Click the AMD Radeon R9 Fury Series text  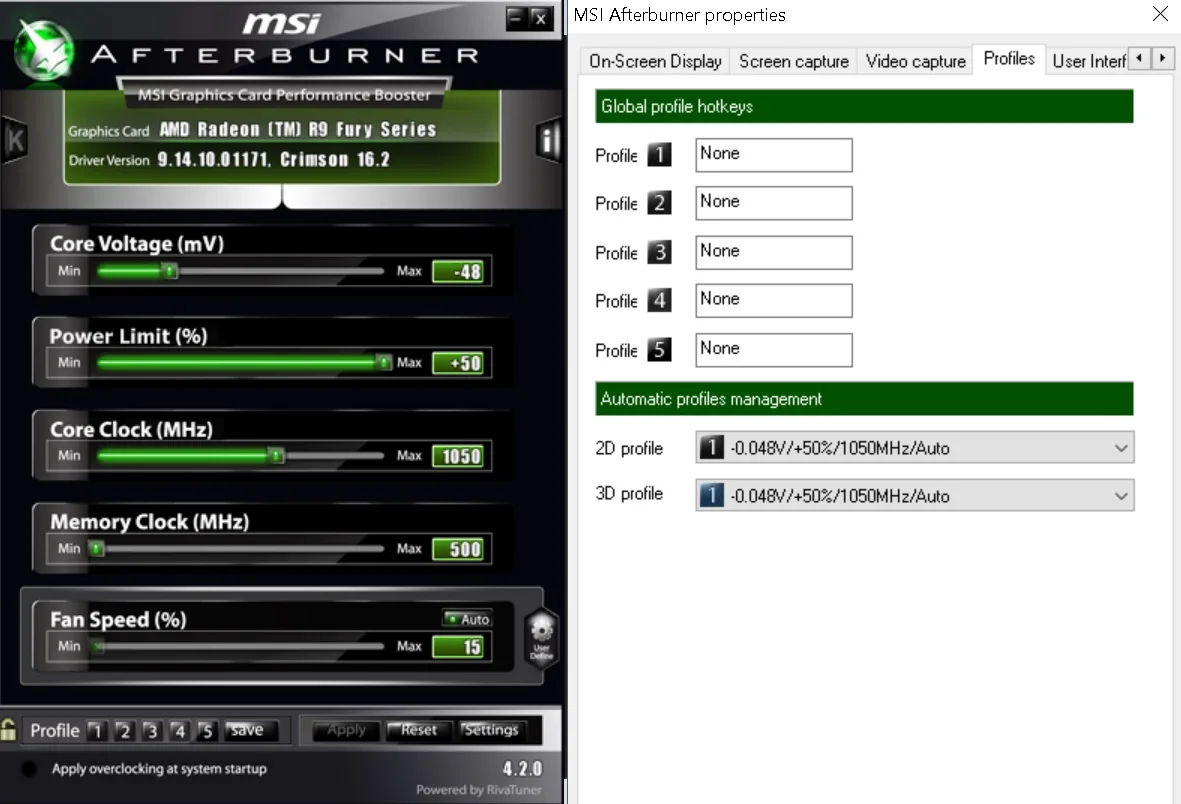click(x=298, y=130)
